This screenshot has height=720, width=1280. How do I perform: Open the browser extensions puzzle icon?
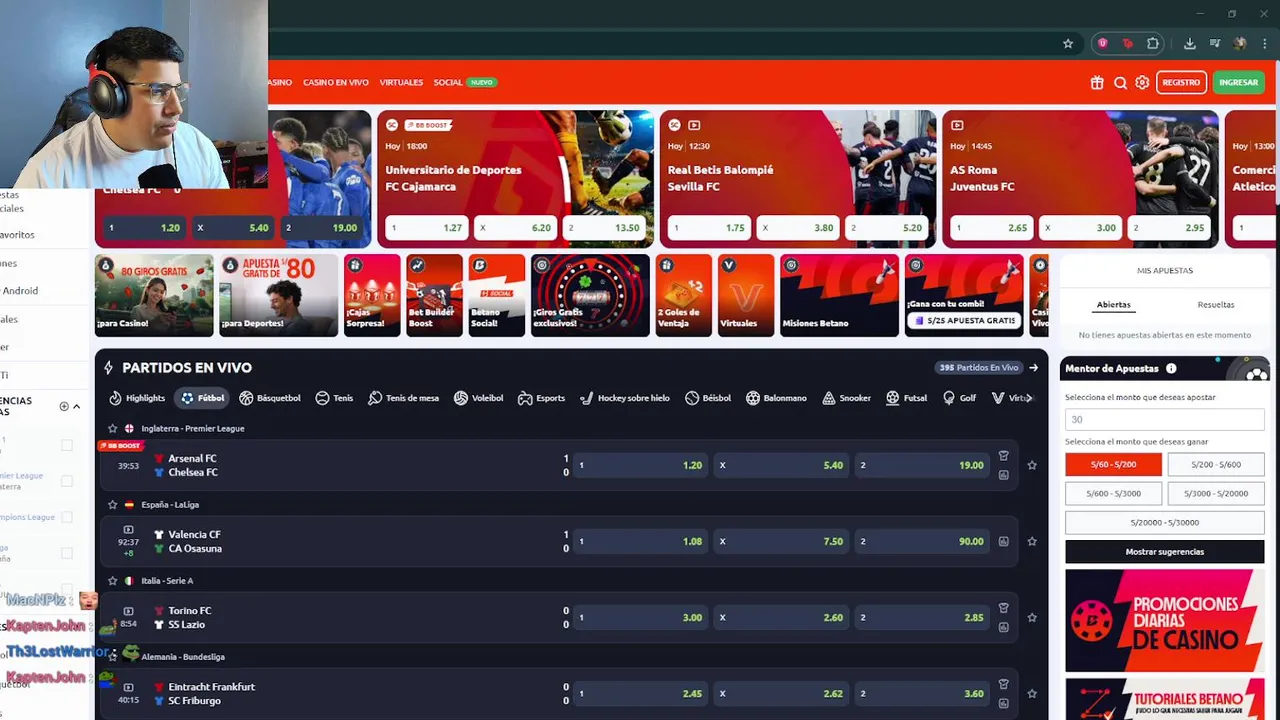click(x=1153, y=44)
